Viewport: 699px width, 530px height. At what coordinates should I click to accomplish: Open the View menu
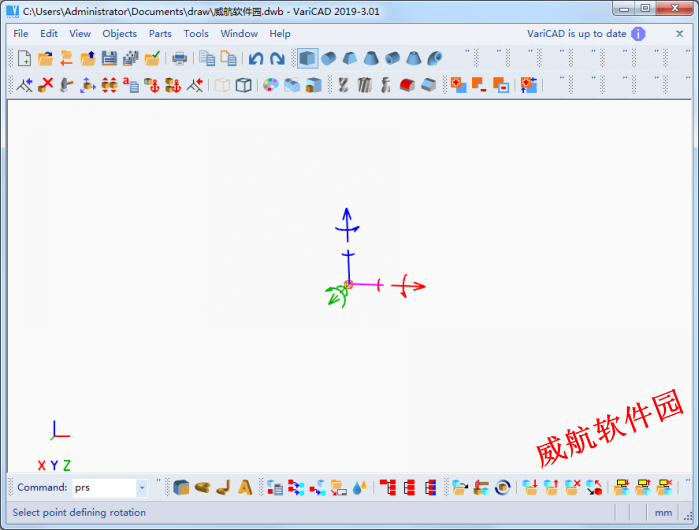(x=80, y=33)
